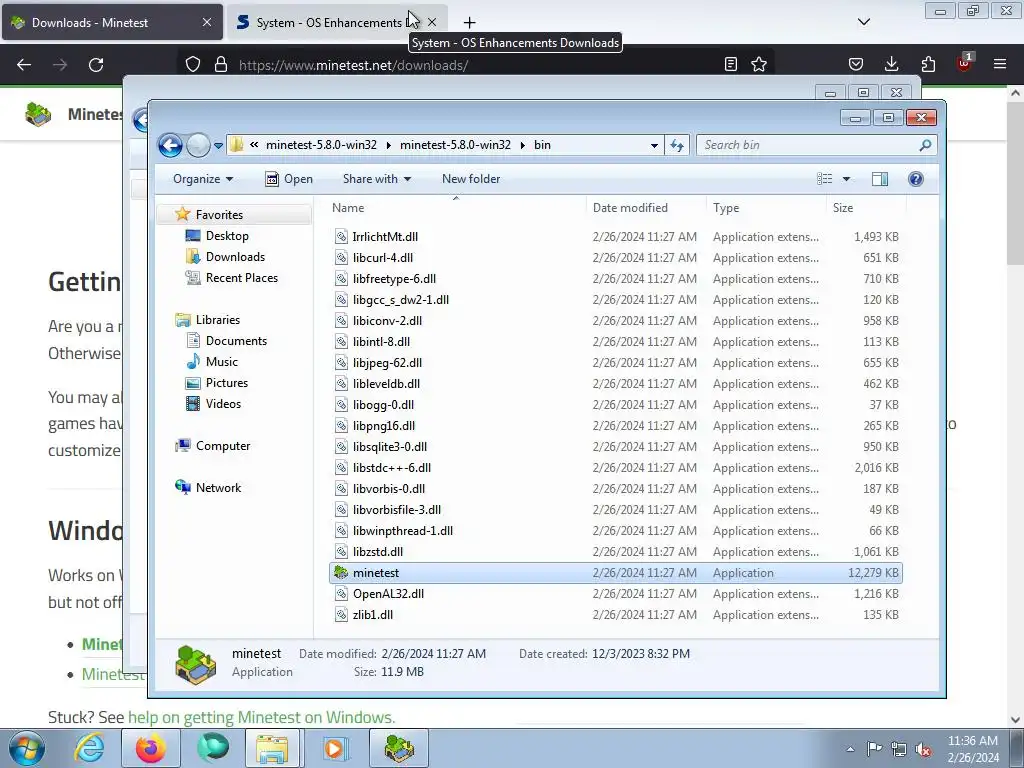Click Firefox back button
The width and height of the screenshot is (1024, 768).
(x=24, y=65)
